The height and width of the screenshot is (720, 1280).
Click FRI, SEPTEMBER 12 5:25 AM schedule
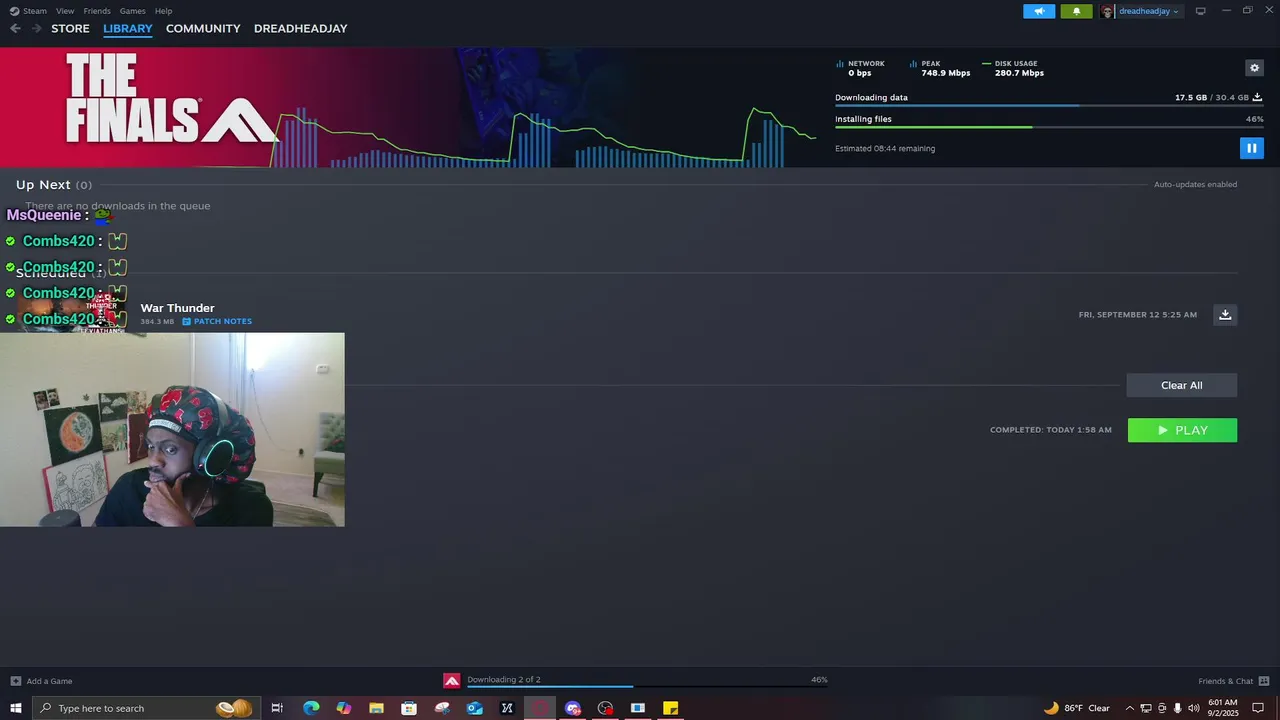(1138, 315)
